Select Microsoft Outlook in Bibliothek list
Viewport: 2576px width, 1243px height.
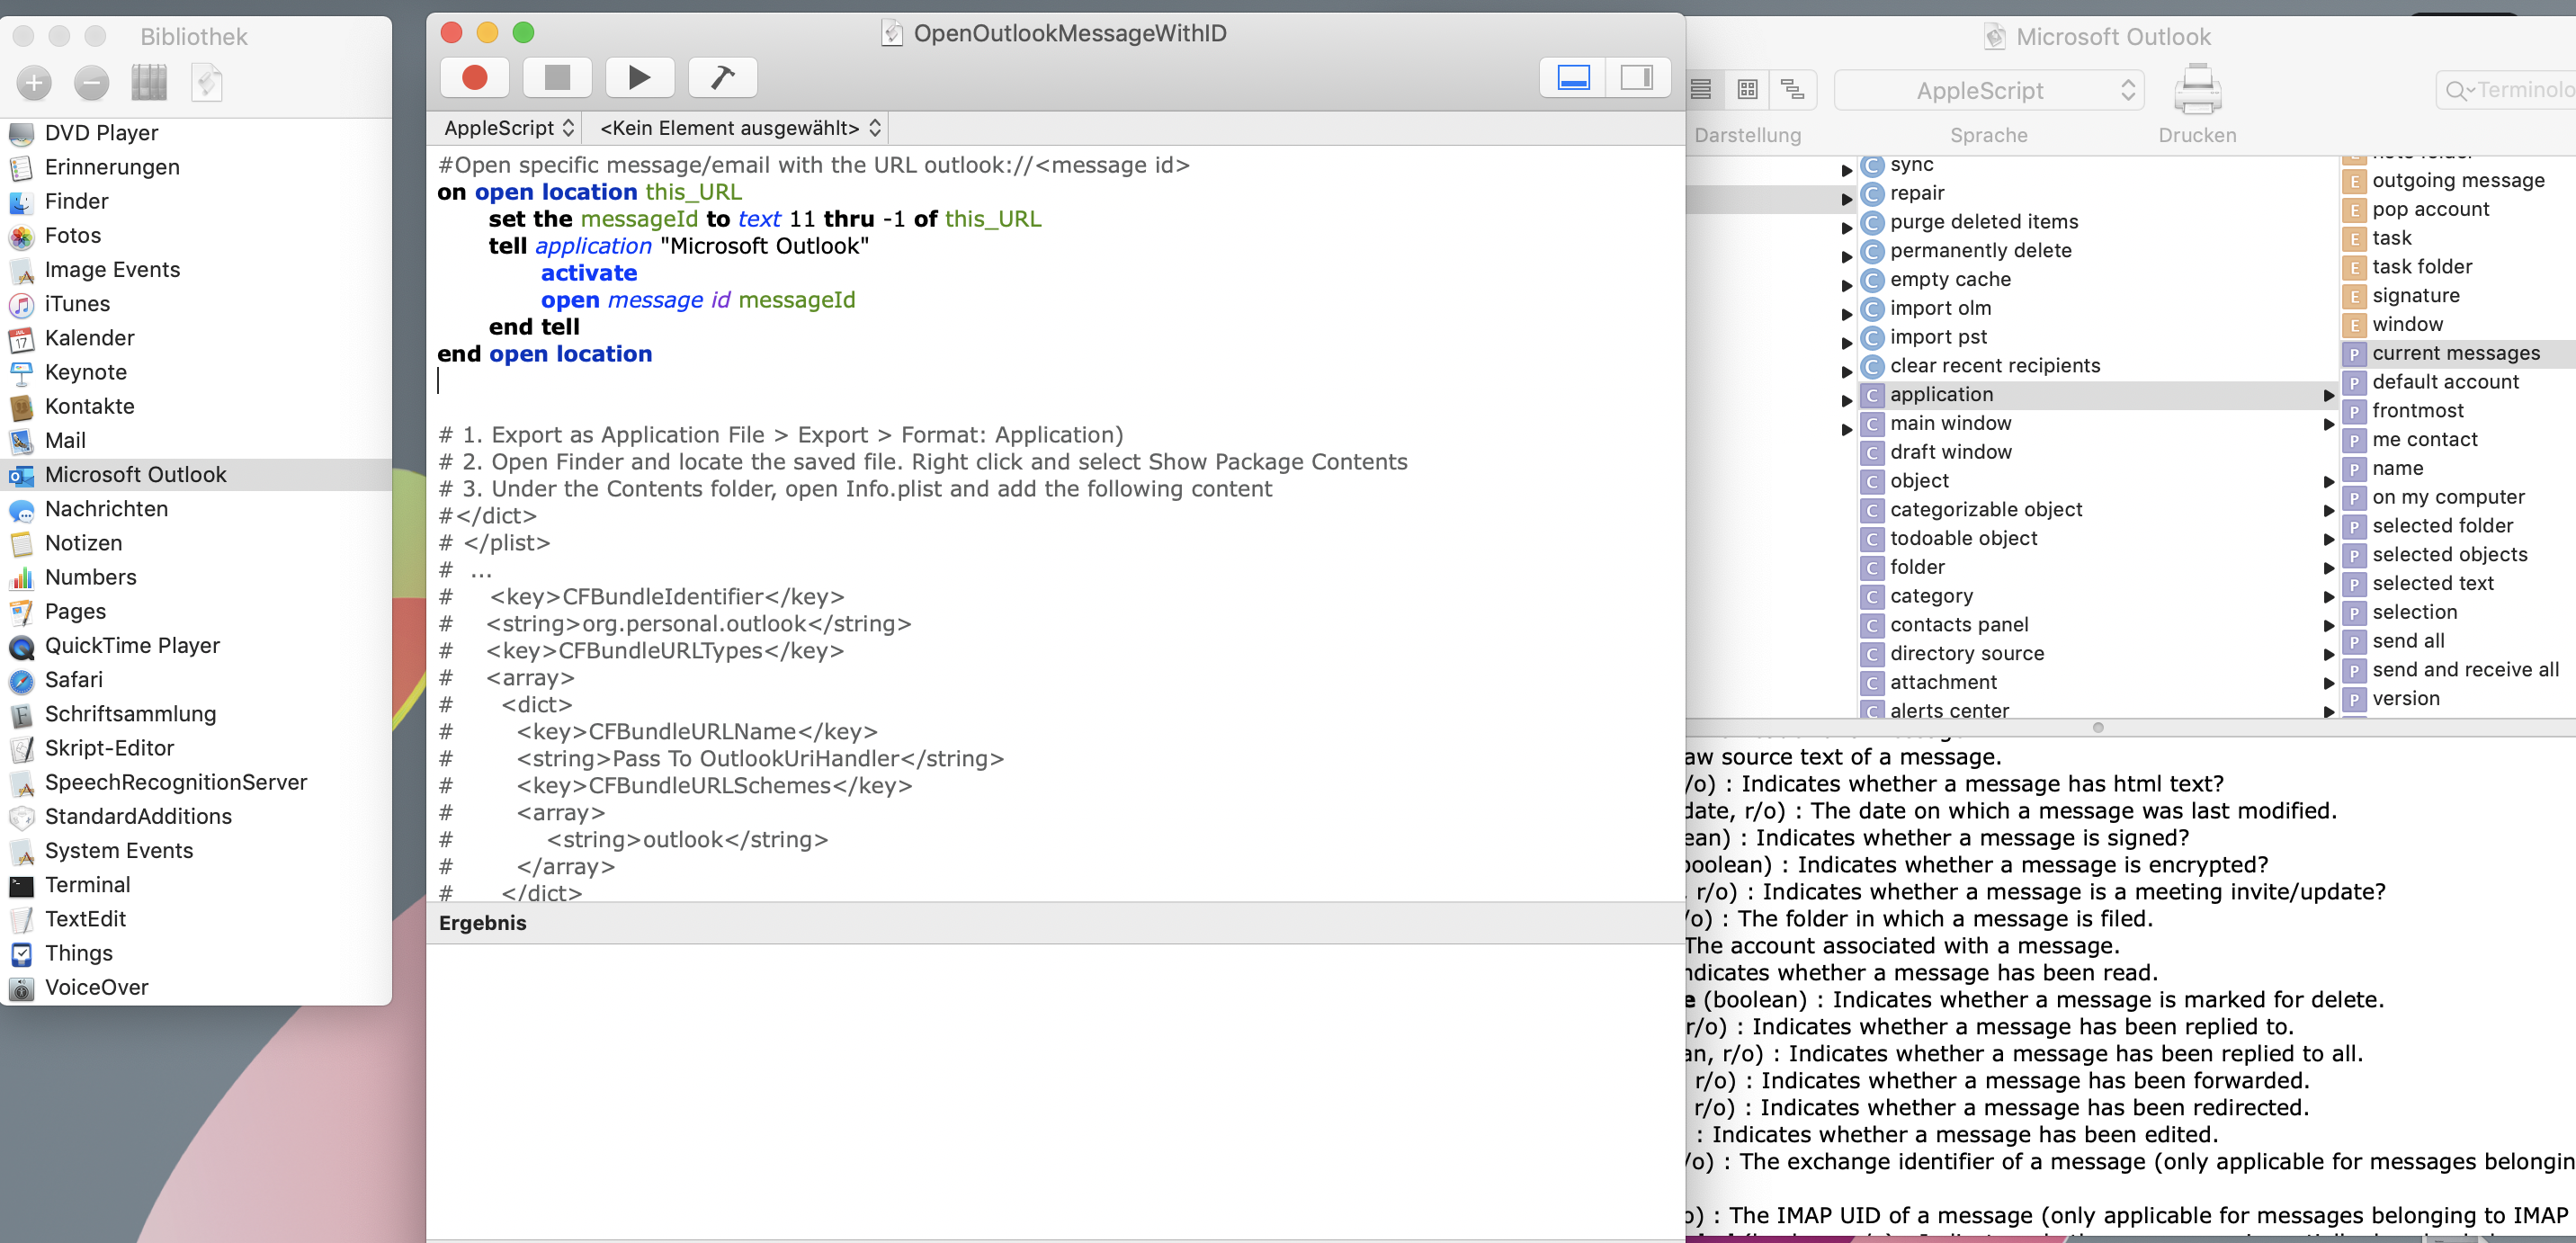pos(135,475)
